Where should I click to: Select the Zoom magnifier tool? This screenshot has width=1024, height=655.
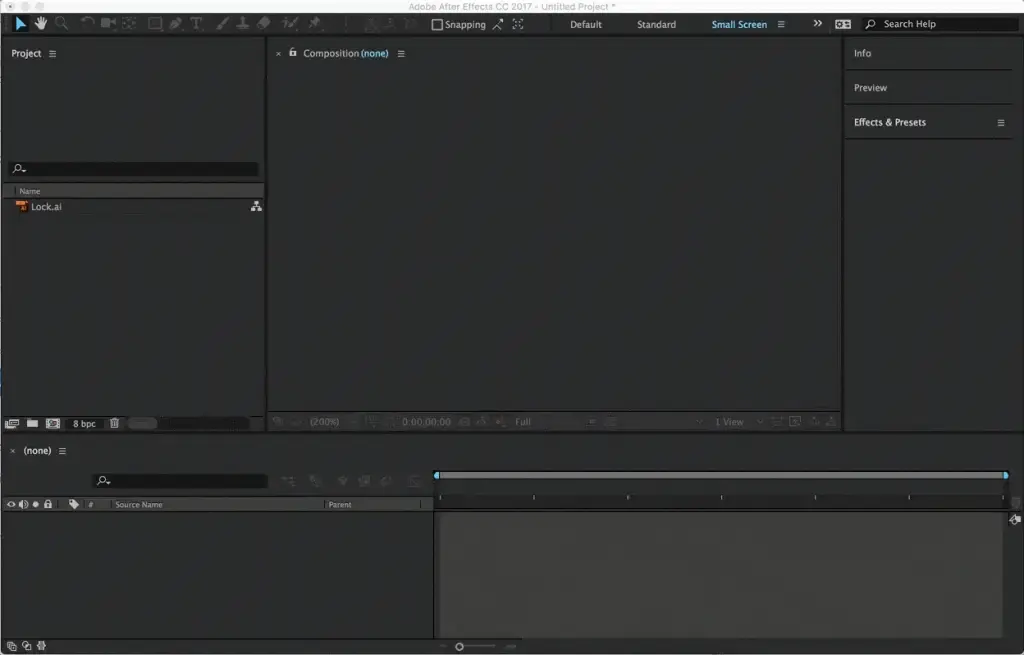[61, 24]
